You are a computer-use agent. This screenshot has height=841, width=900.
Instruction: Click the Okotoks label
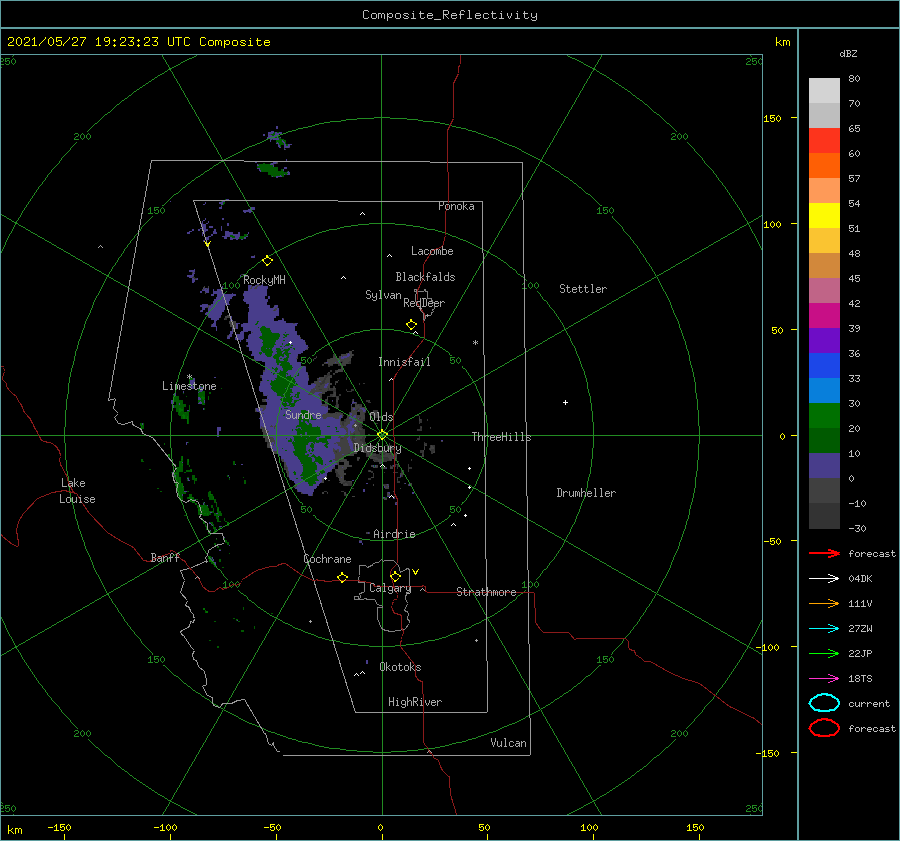click(400, 667)
